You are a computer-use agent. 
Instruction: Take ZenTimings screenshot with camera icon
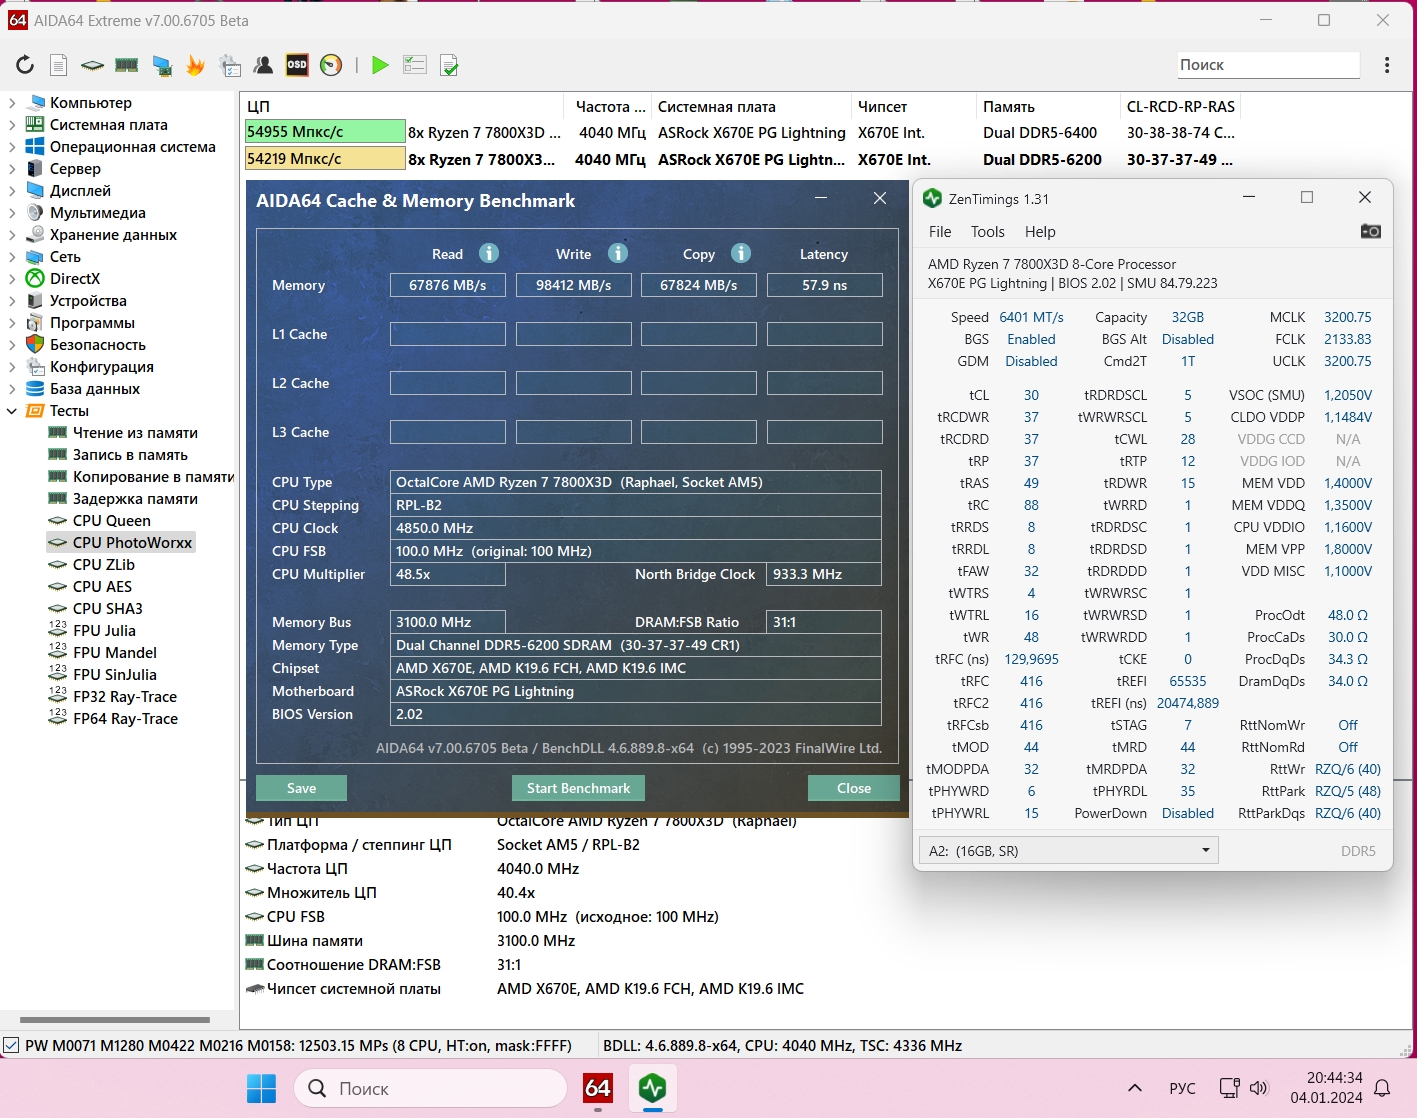pyautogui.click(x=1371, y=231)
